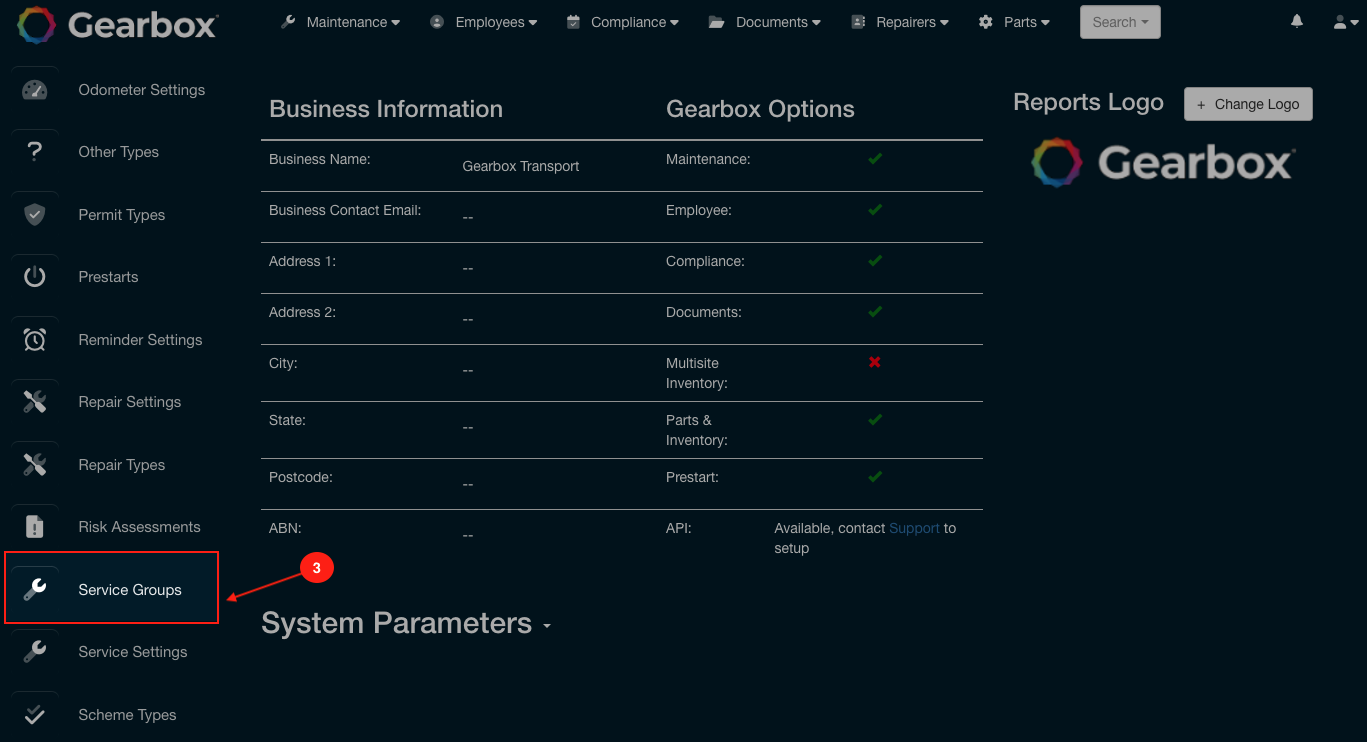This screenshot has width=1367, height=742.
Task: Click the Prestarts power icon
Action: 34,277
